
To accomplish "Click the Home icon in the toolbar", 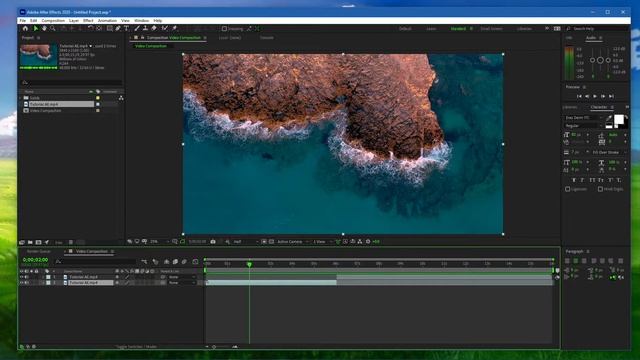I will tap(25, 29).
